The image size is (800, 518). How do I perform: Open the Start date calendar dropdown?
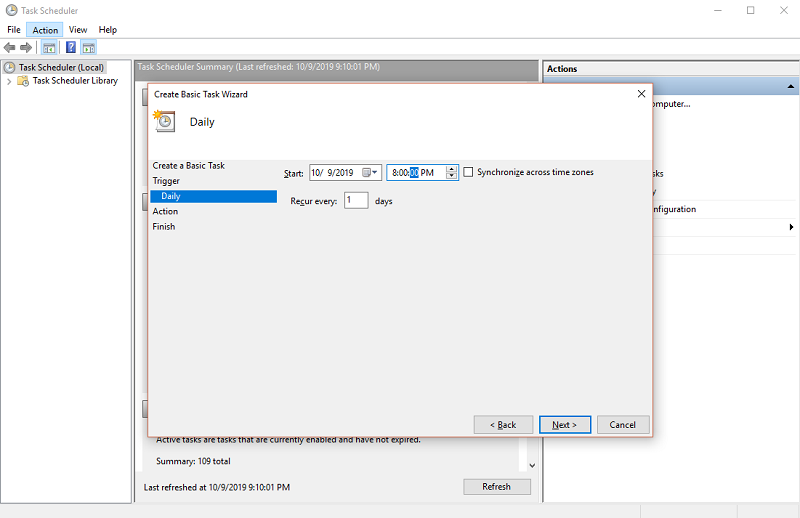pos(371,172)
